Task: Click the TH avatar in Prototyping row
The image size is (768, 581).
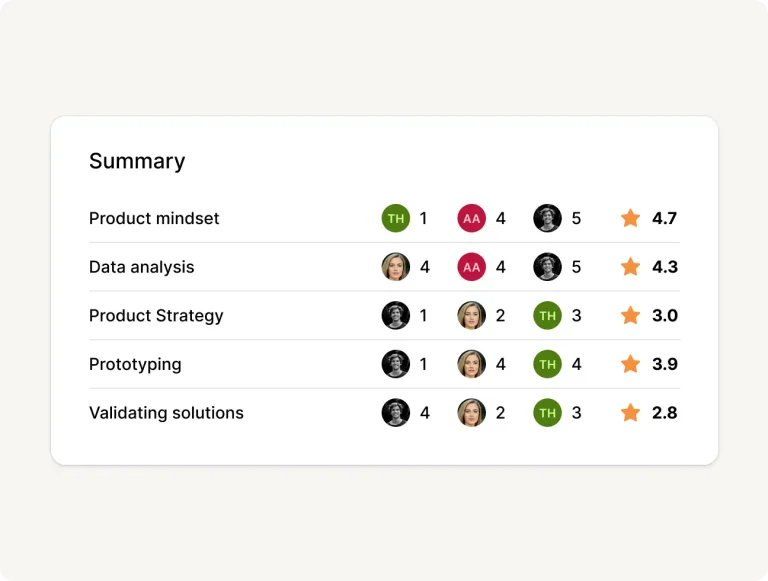Action: click(x=547, y=364)
